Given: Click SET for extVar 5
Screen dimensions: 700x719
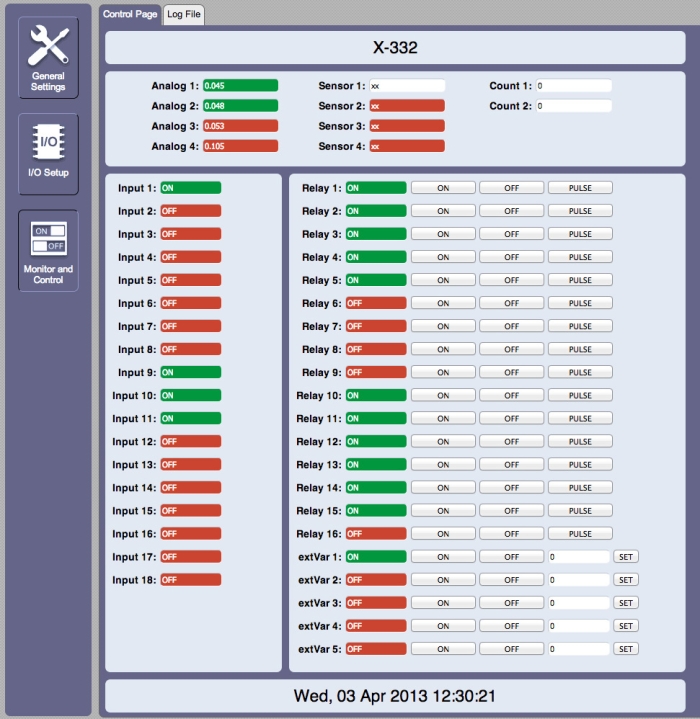Looking at the screenshot, I should (626, 649).
